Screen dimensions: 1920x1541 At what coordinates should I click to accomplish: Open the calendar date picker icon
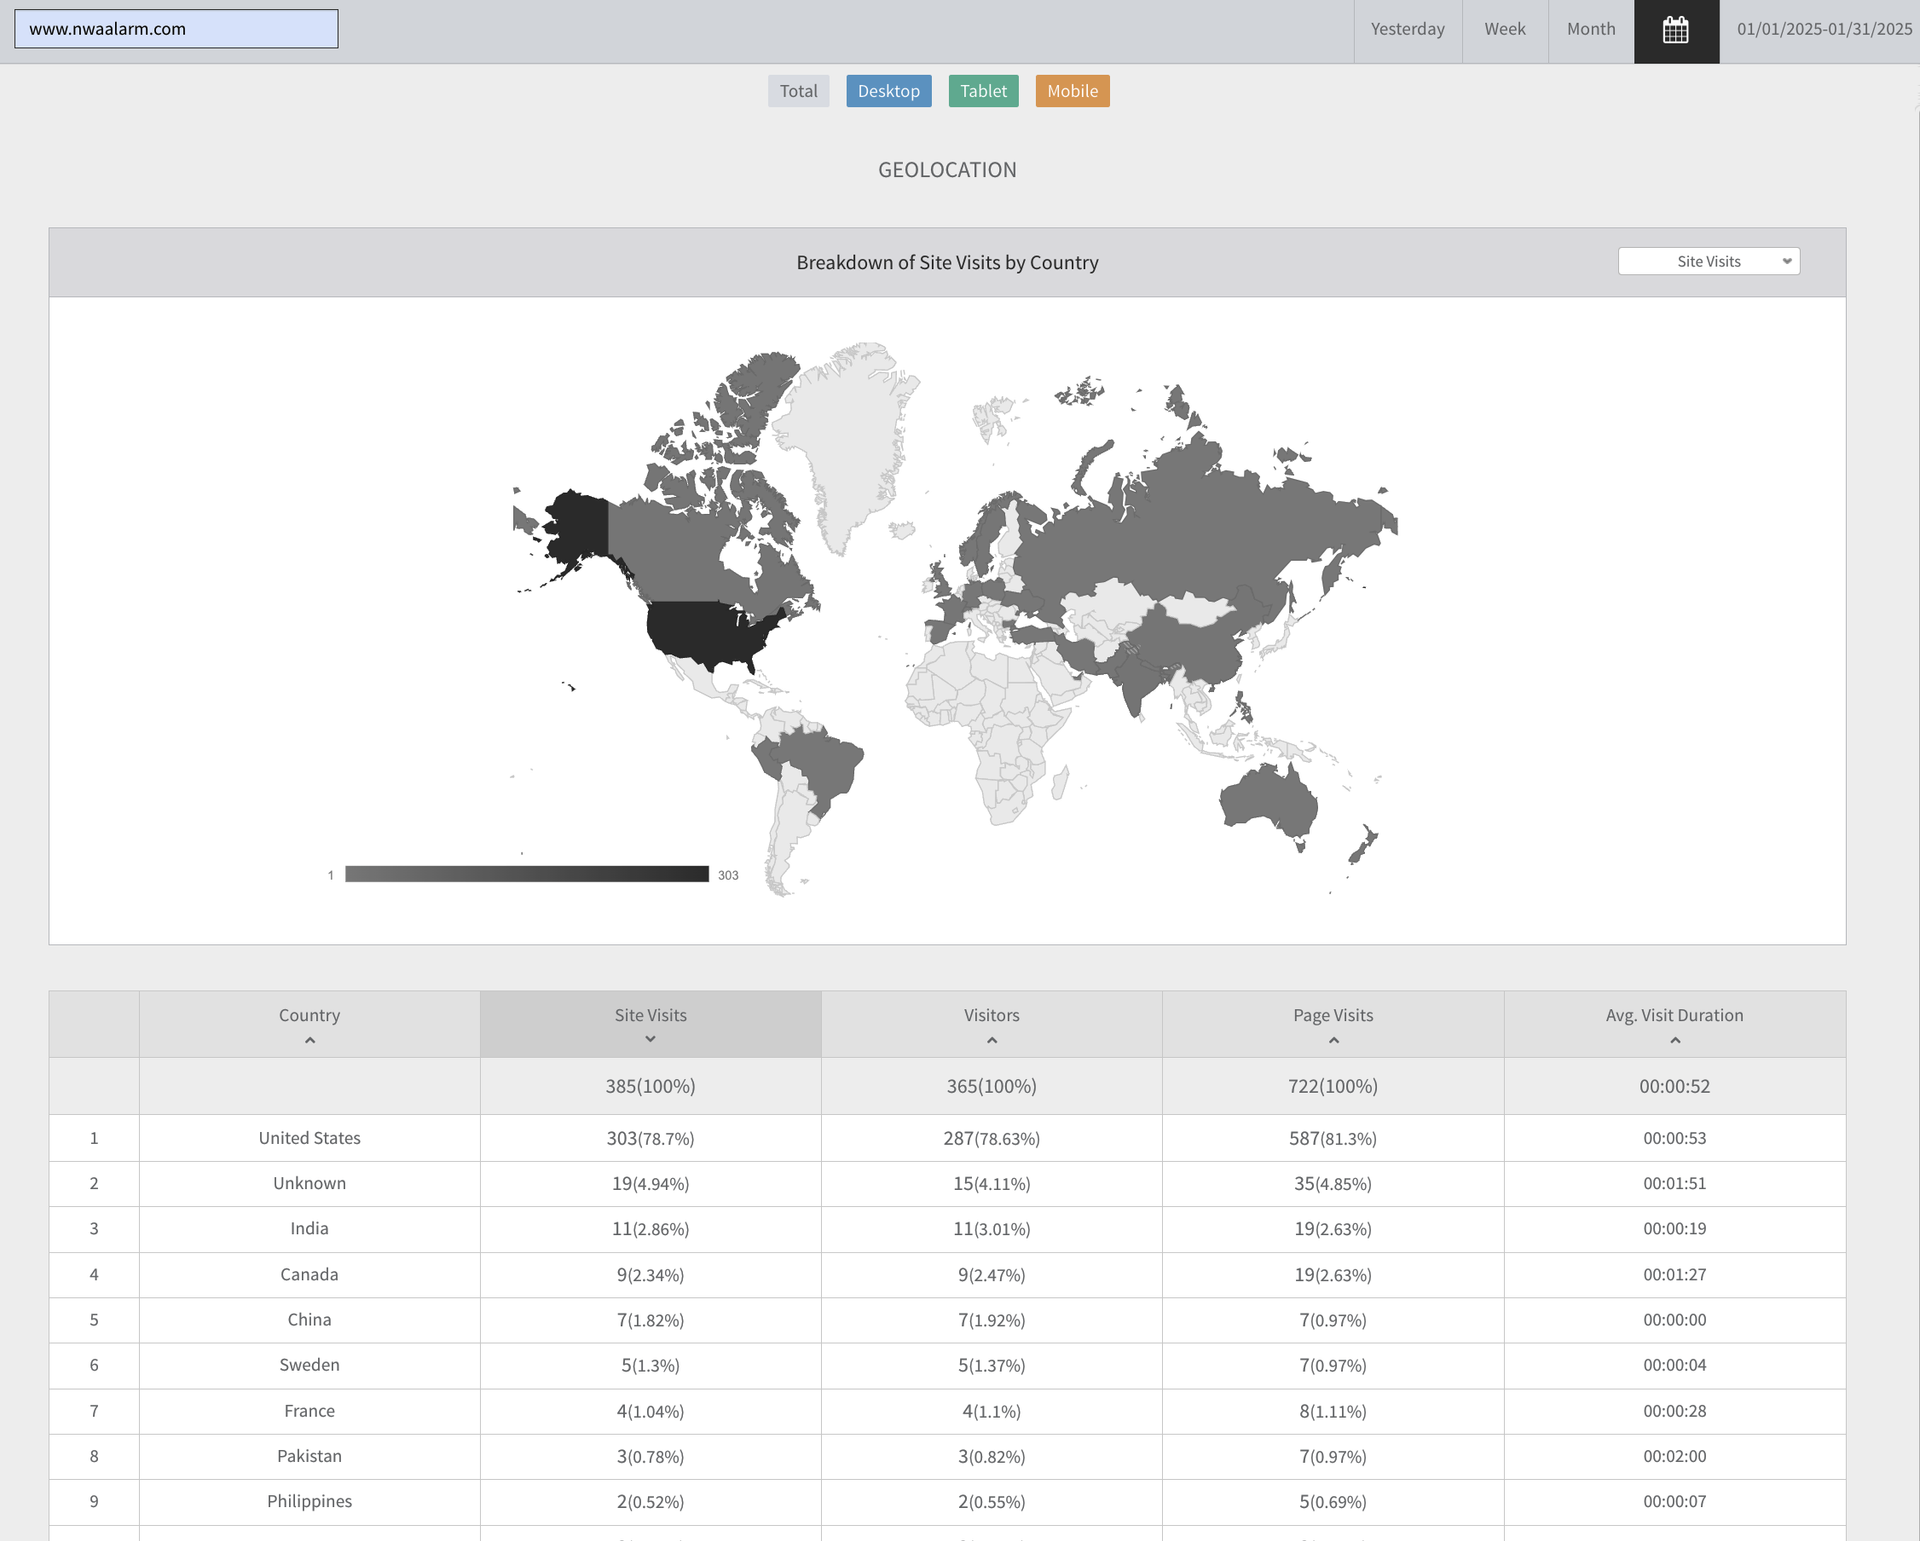pyautogui.click(x=1676, y=30)
